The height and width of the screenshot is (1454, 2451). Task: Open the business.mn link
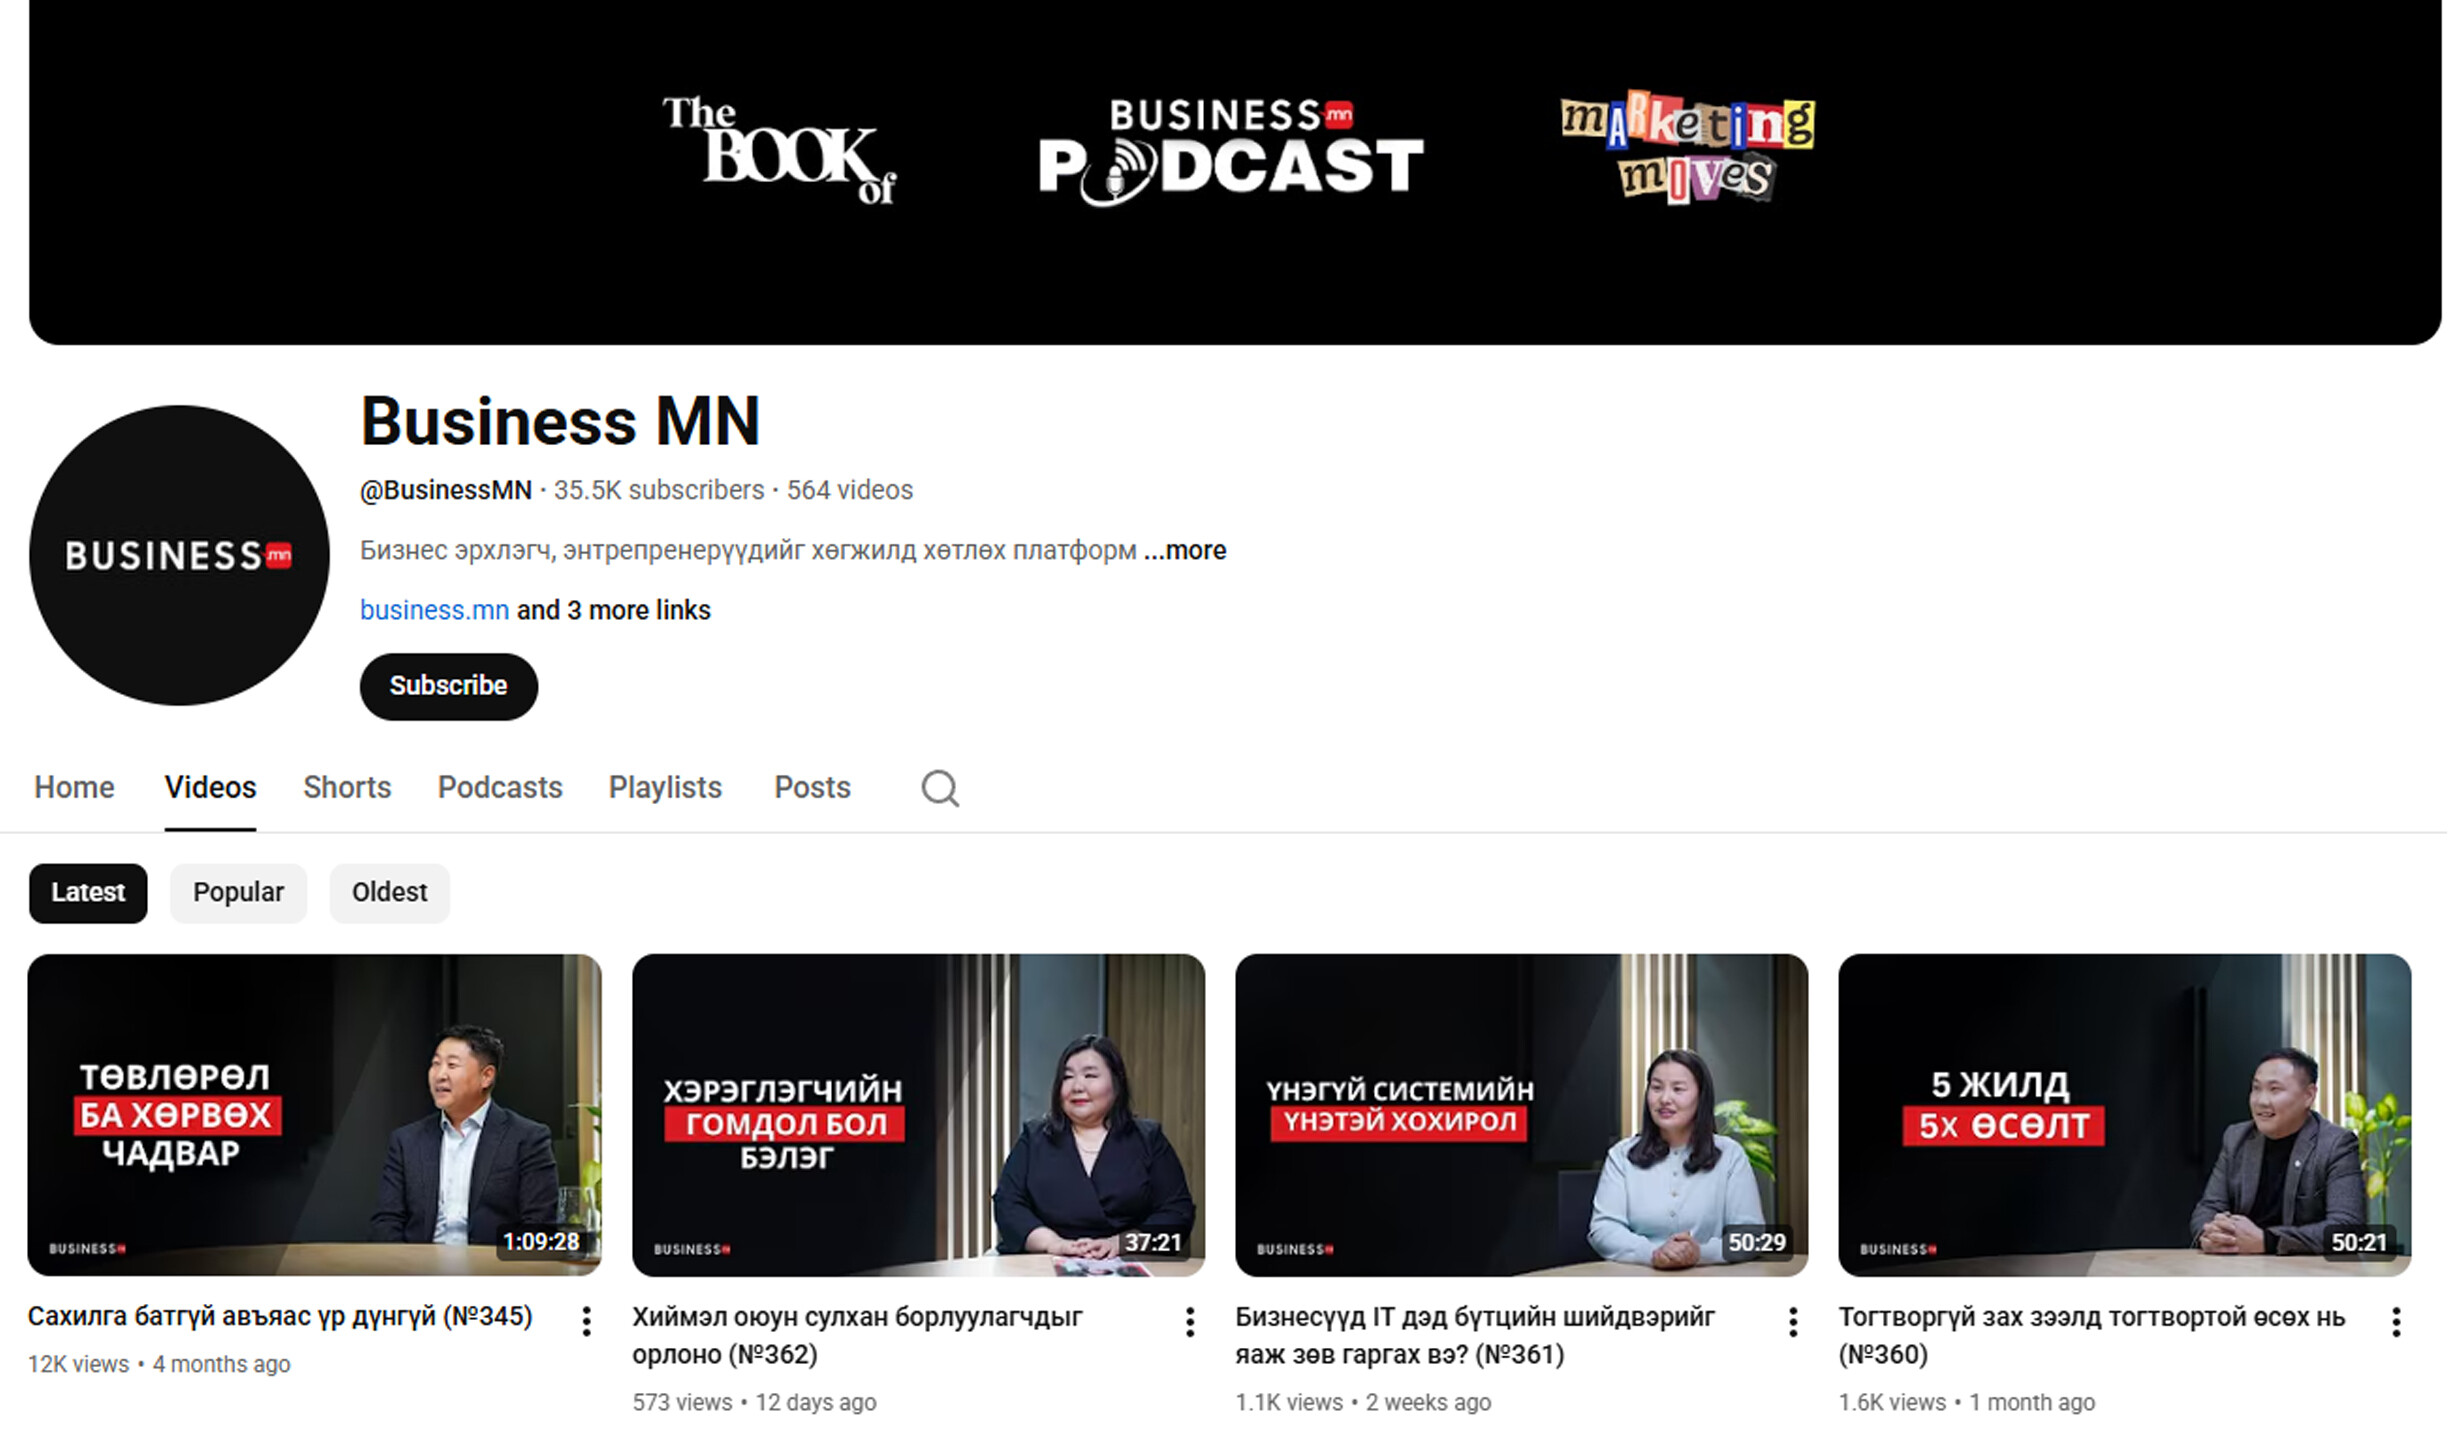(434, 610)
